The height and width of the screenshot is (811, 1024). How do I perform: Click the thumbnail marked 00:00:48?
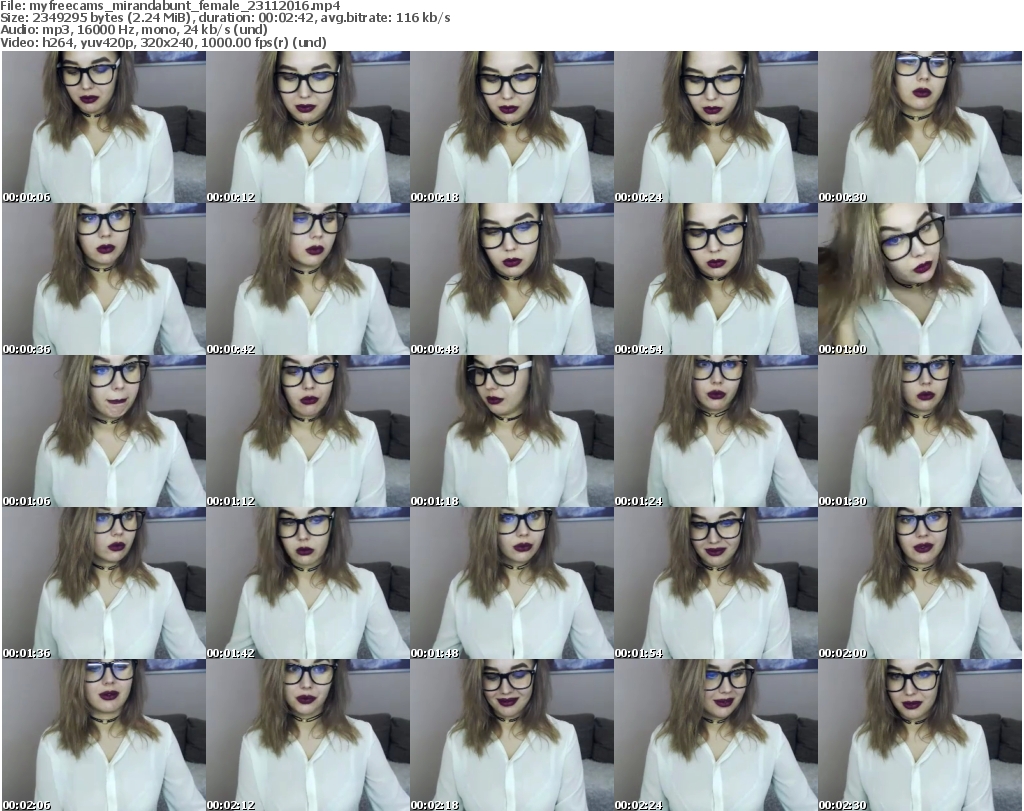(512, 279)
